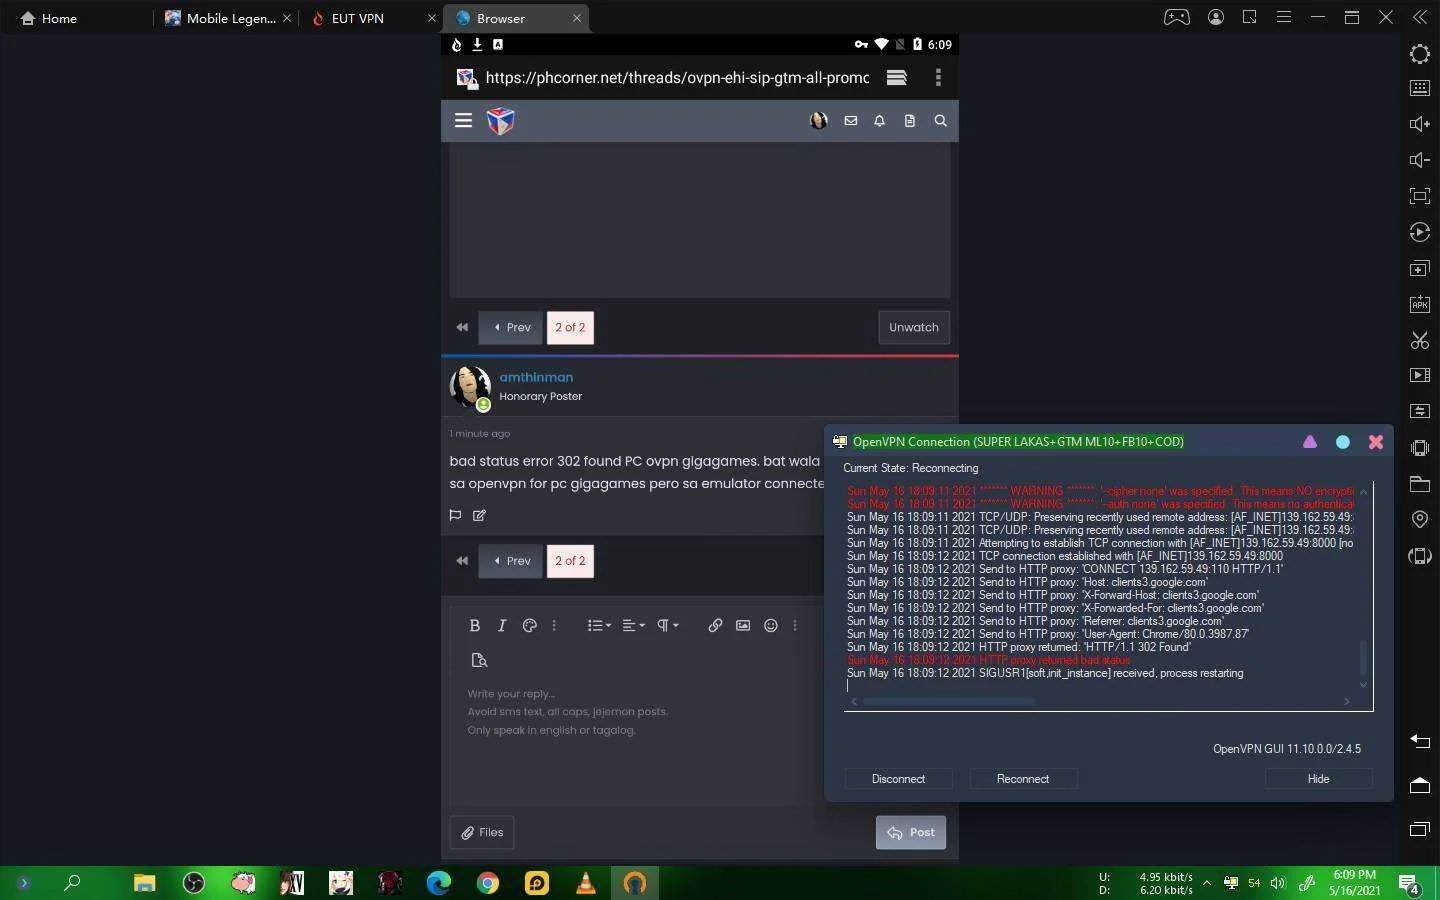
Task: Open emulator settings gear in sidebar
Action: pos(1420,53)
